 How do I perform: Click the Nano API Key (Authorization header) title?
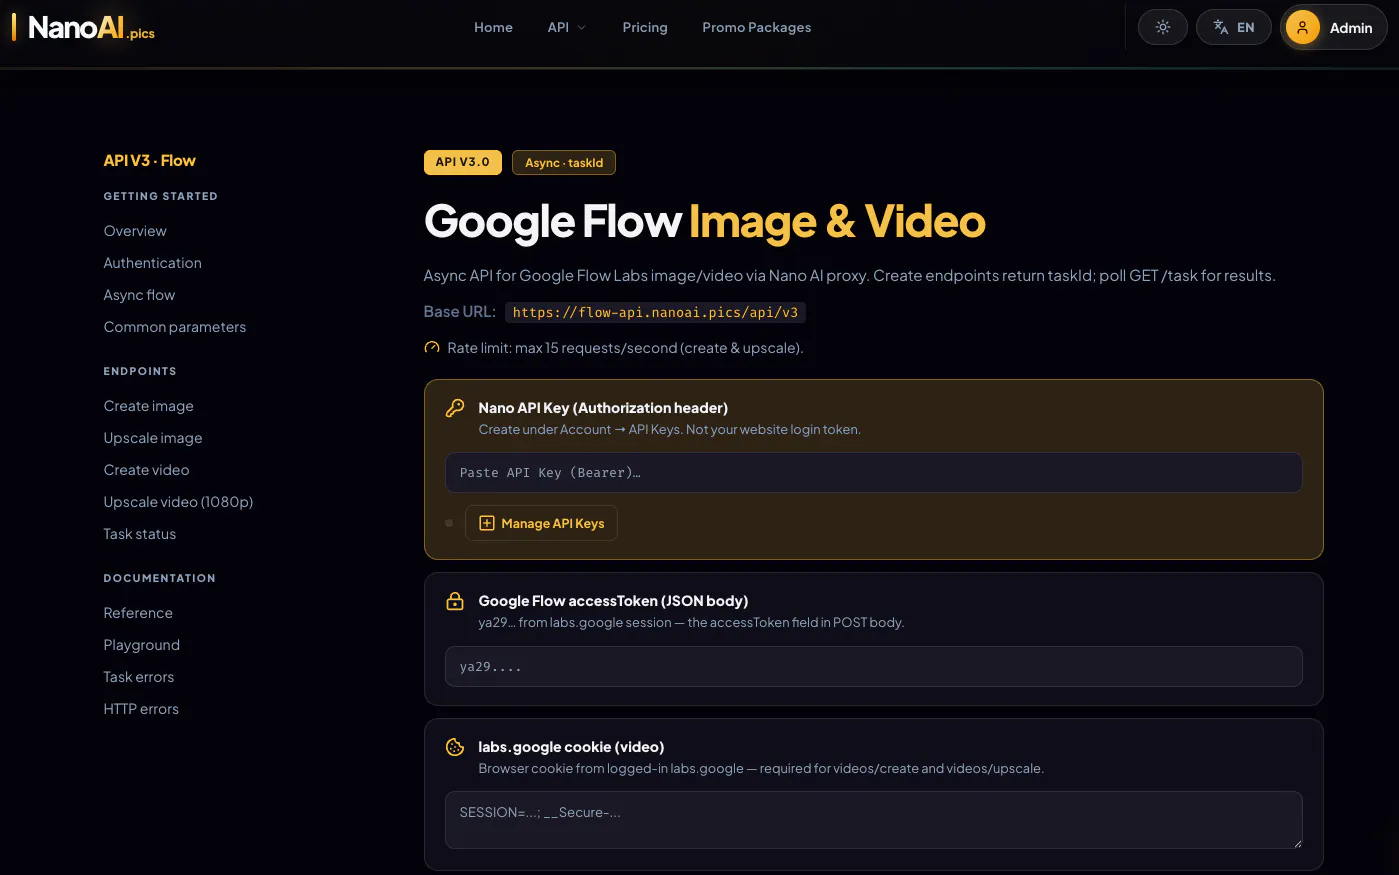(x=603, y=408)
